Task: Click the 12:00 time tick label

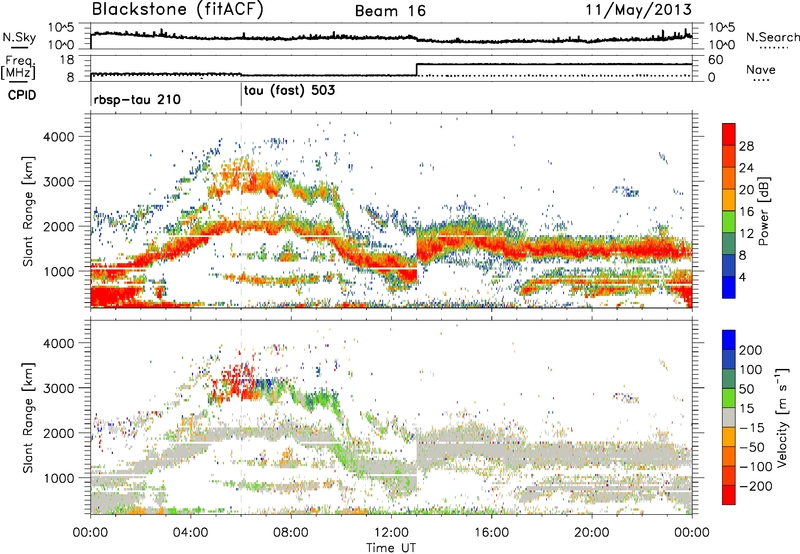Action: point(391,533)
